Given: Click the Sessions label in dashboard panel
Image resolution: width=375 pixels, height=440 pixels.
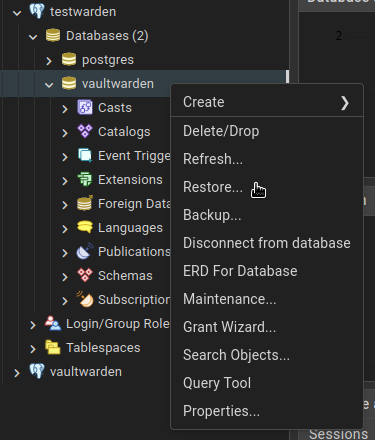Looking at the screenshot, I should click(338, 433).
